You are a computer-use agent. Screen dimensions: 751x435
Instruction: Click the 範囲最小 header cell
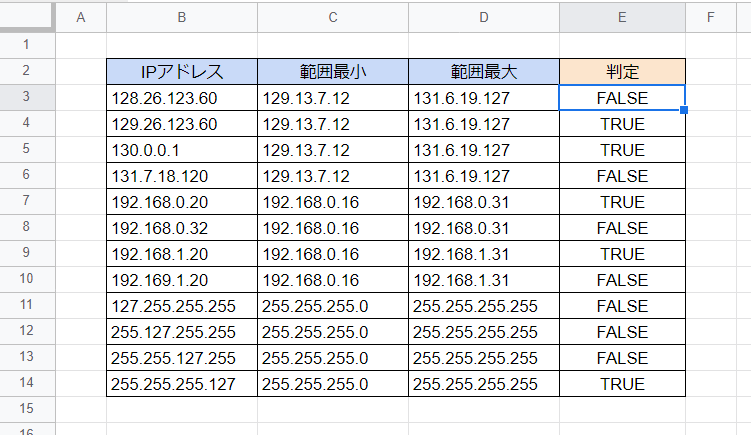point(333,72)
